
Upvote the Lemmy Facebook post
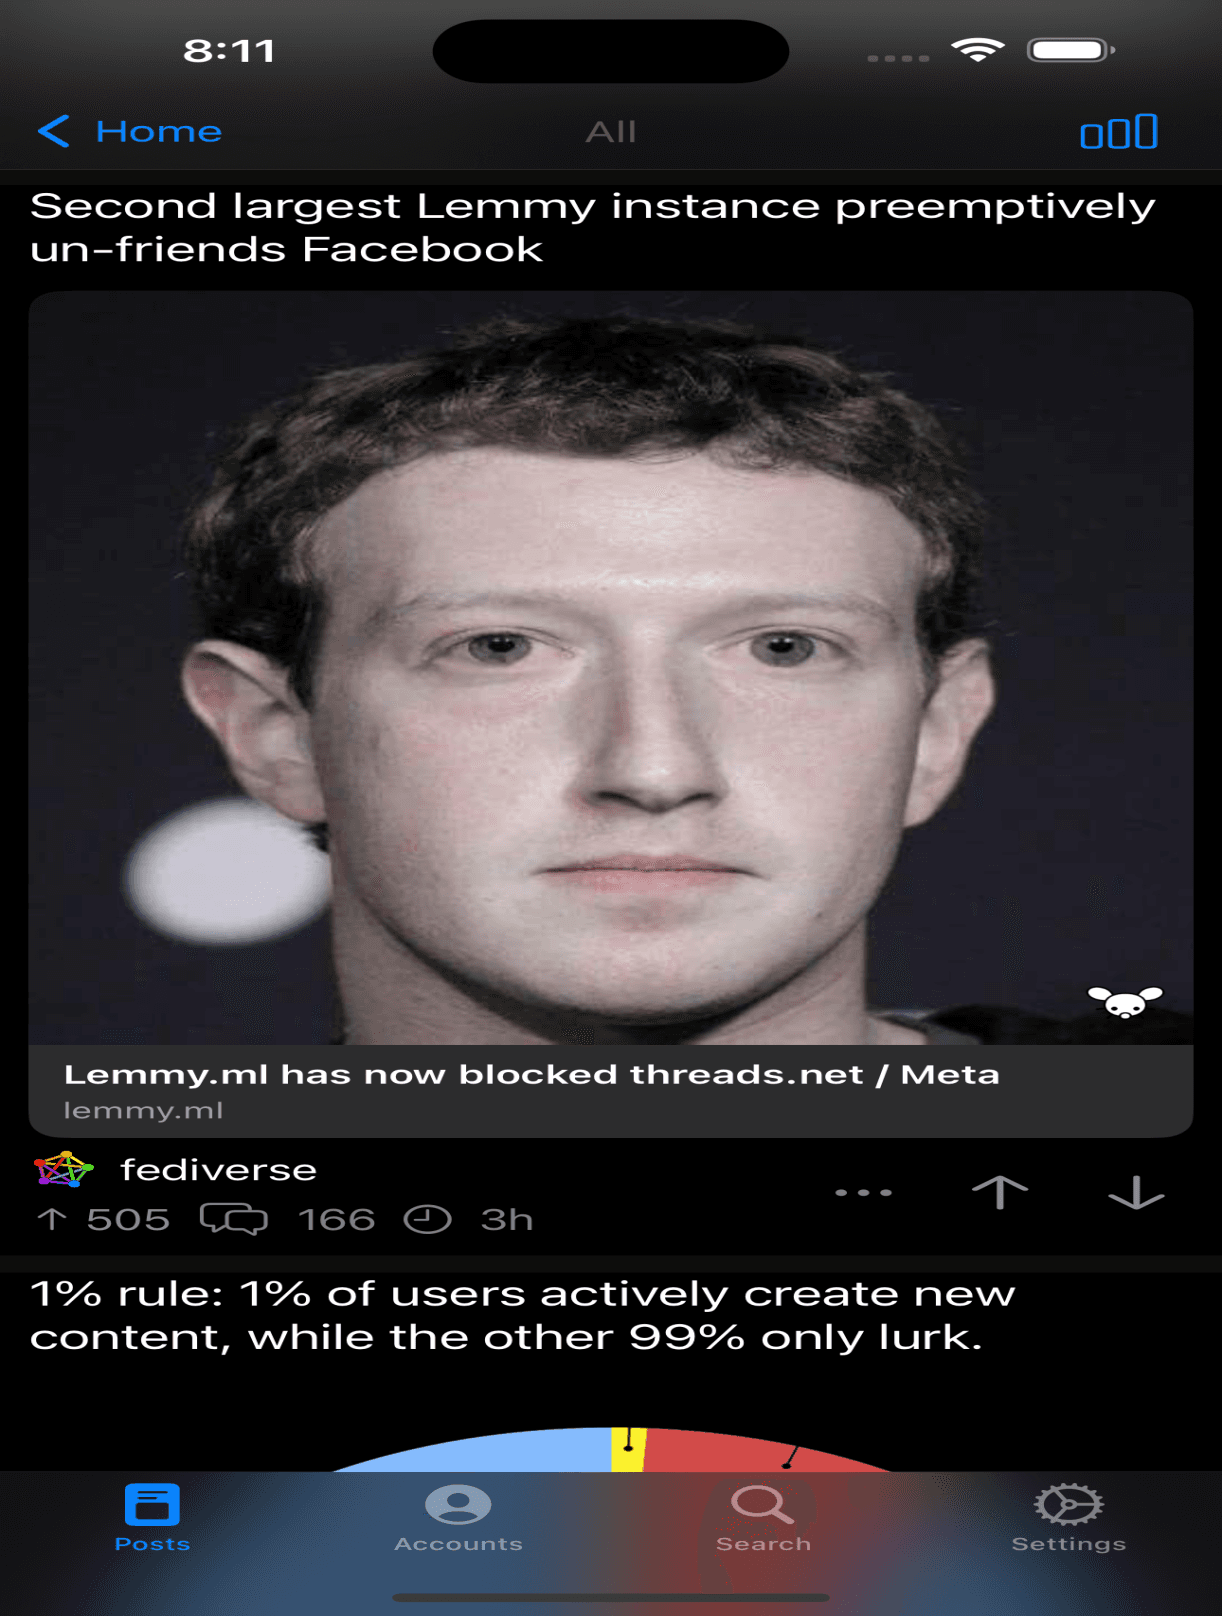pyautogui.click(x=999, y=1192)
